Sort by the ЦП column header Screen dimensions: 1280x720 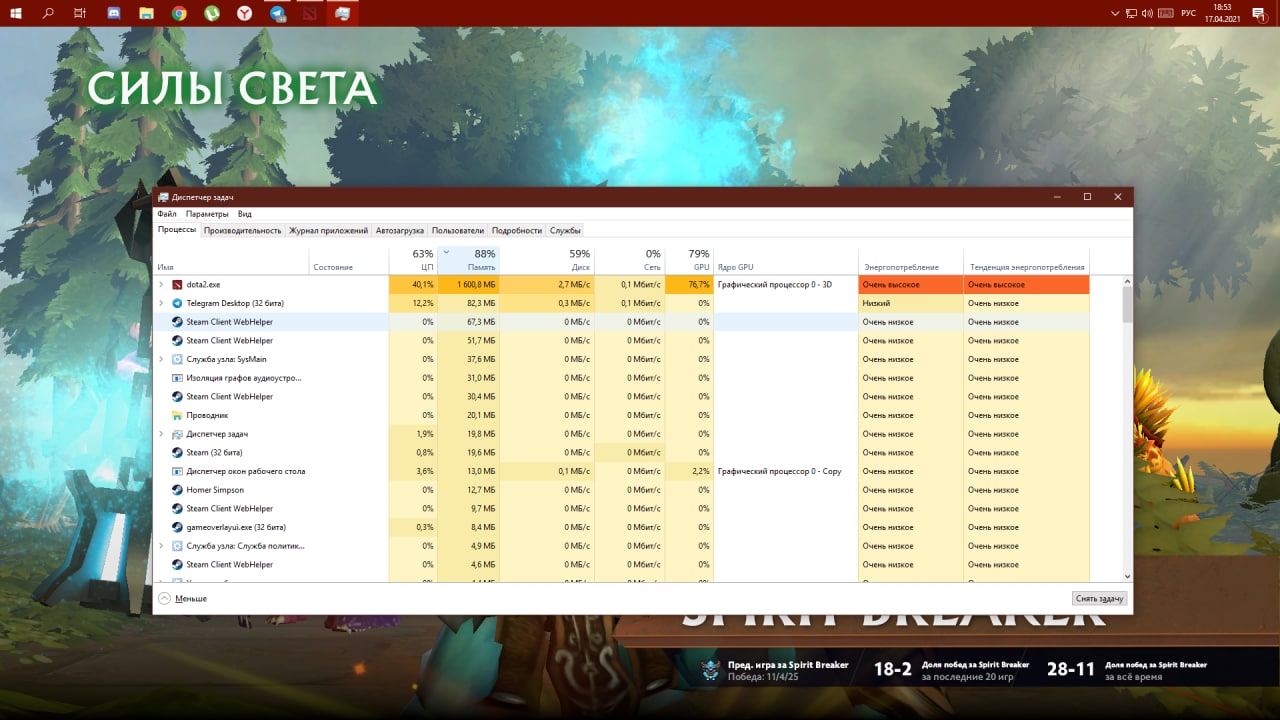pyautogui.click(x=413, y=260)
